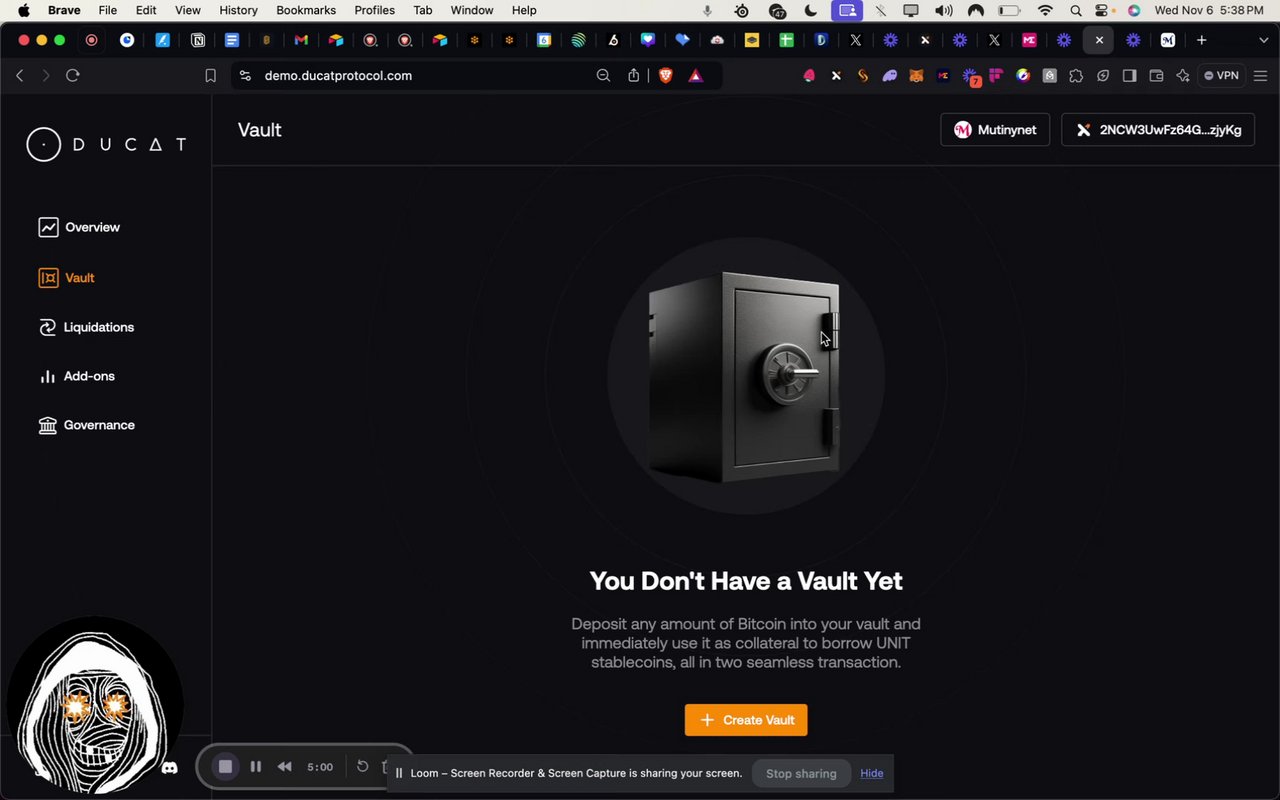Image resolution: width=1280 pixels, height=800 pixels.
Task: Restart the Loom recording
Action: coord(363,767)
